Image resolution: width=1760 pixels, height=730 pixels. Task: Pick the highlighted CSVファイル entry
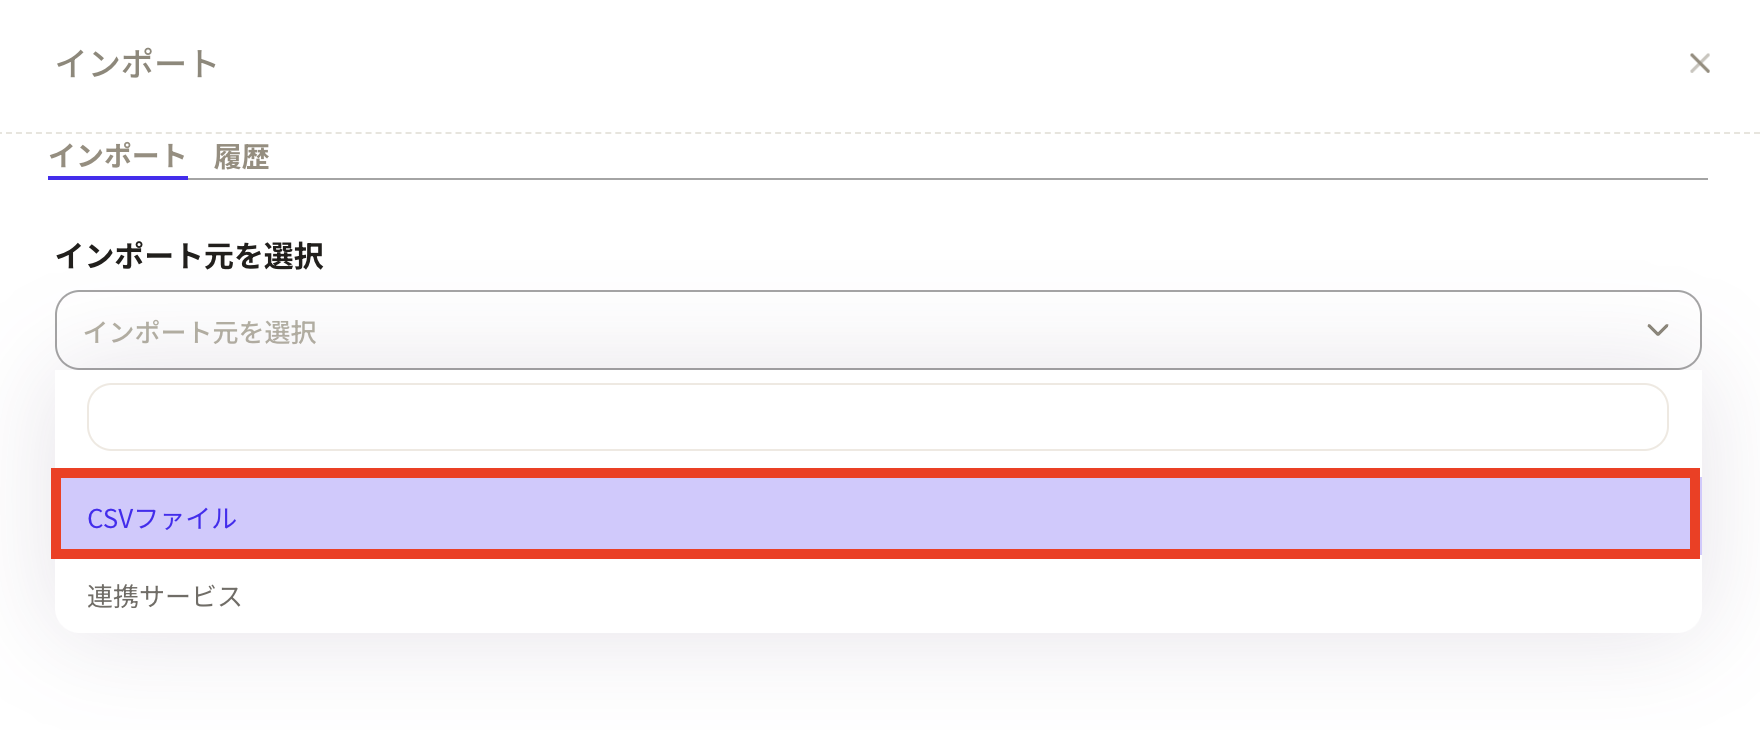click(x=162, y=518)
